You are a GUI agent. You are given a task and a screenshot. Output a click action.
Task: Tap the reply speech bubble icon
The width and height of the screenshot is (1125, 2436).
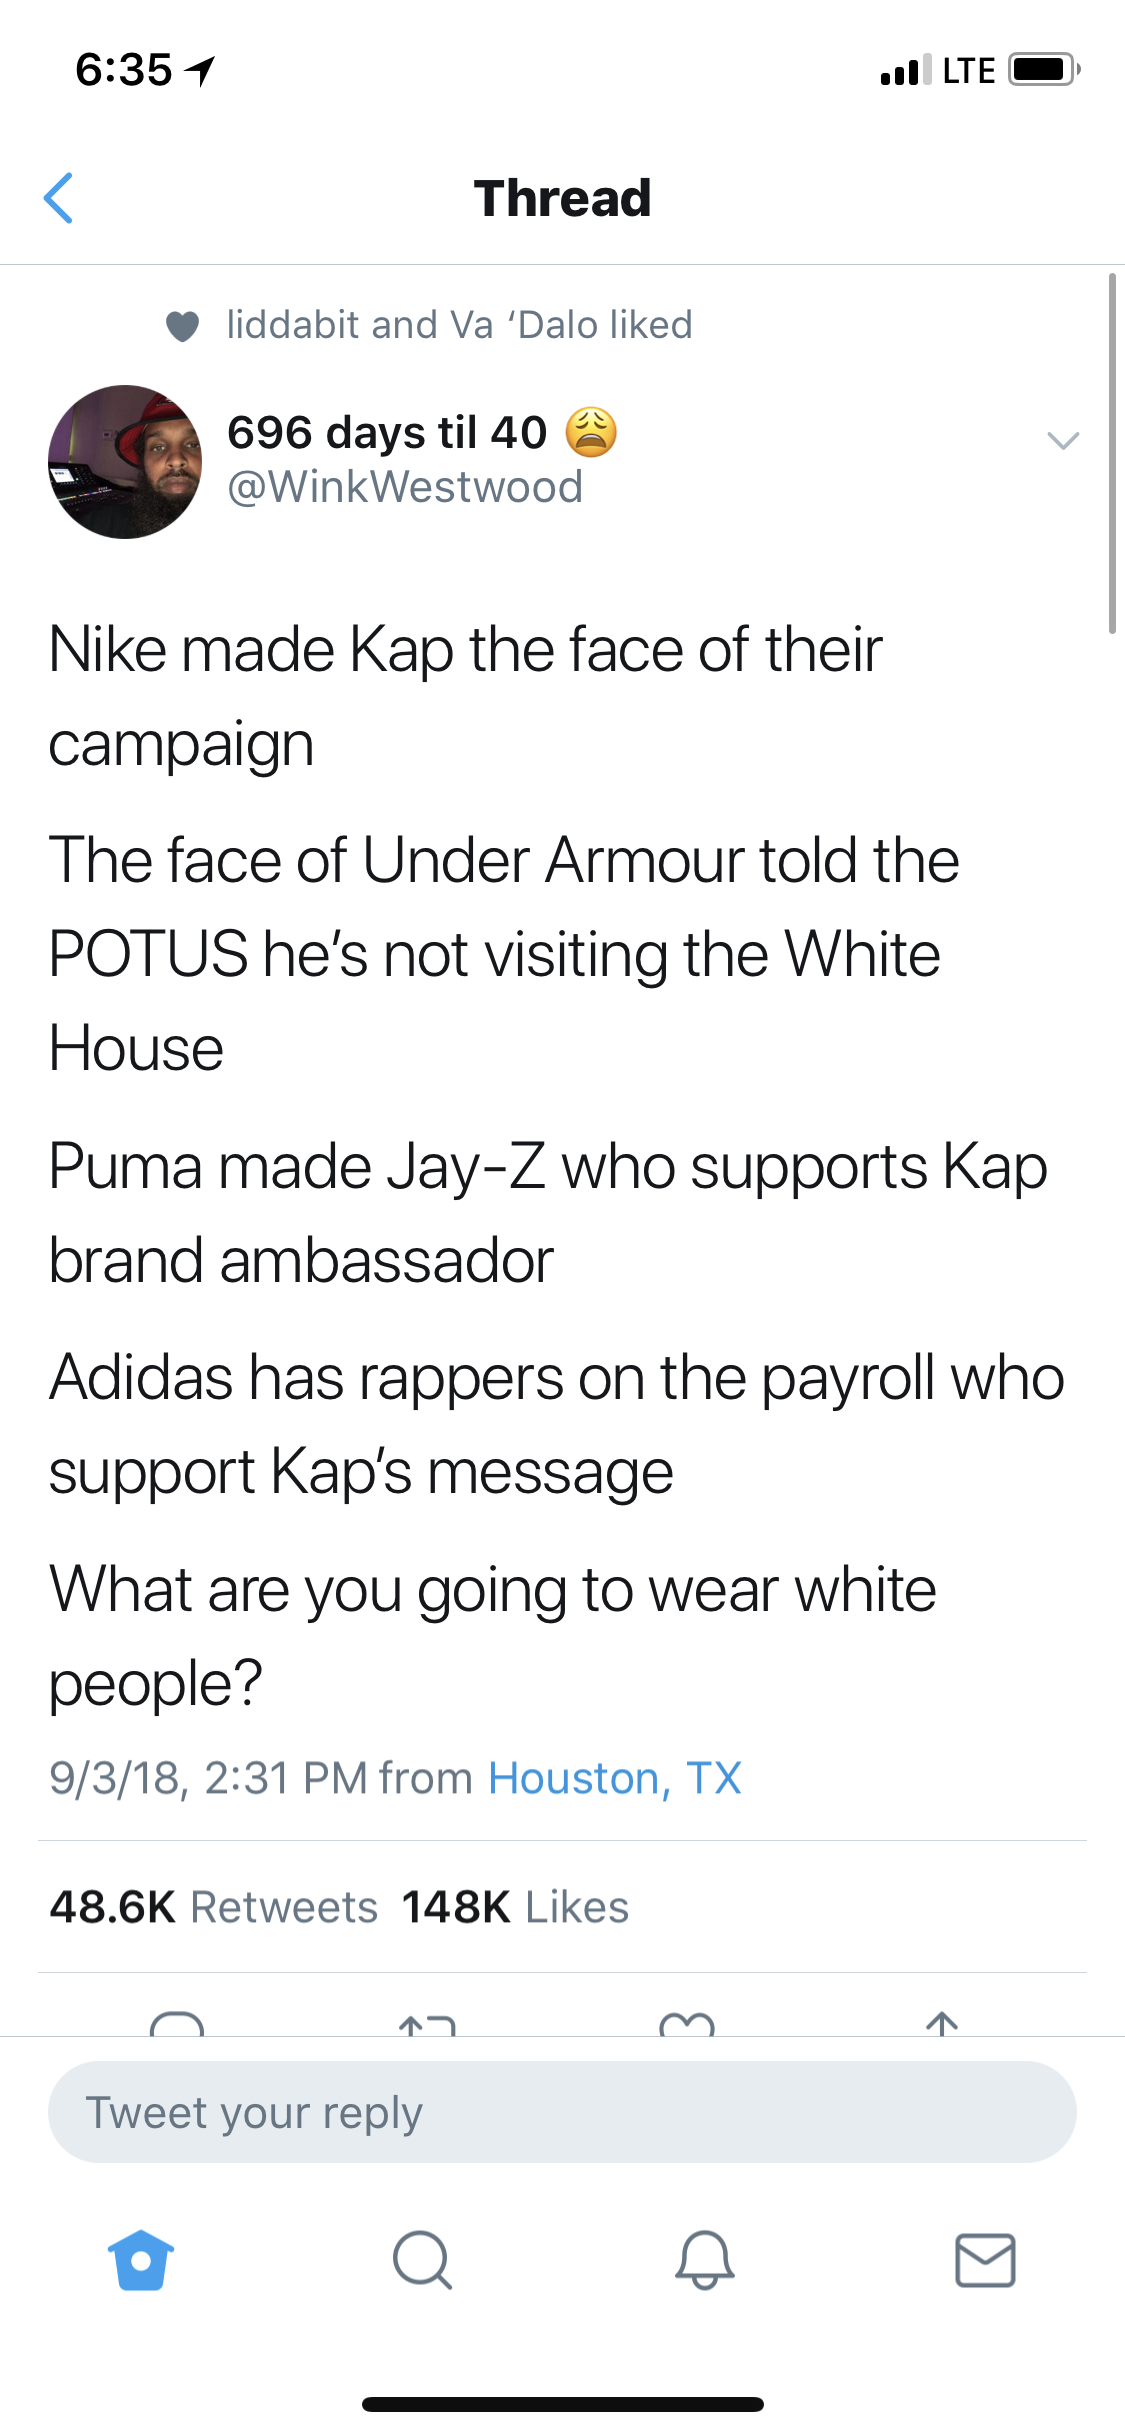pyautogui.click(x=177, y=2023)
